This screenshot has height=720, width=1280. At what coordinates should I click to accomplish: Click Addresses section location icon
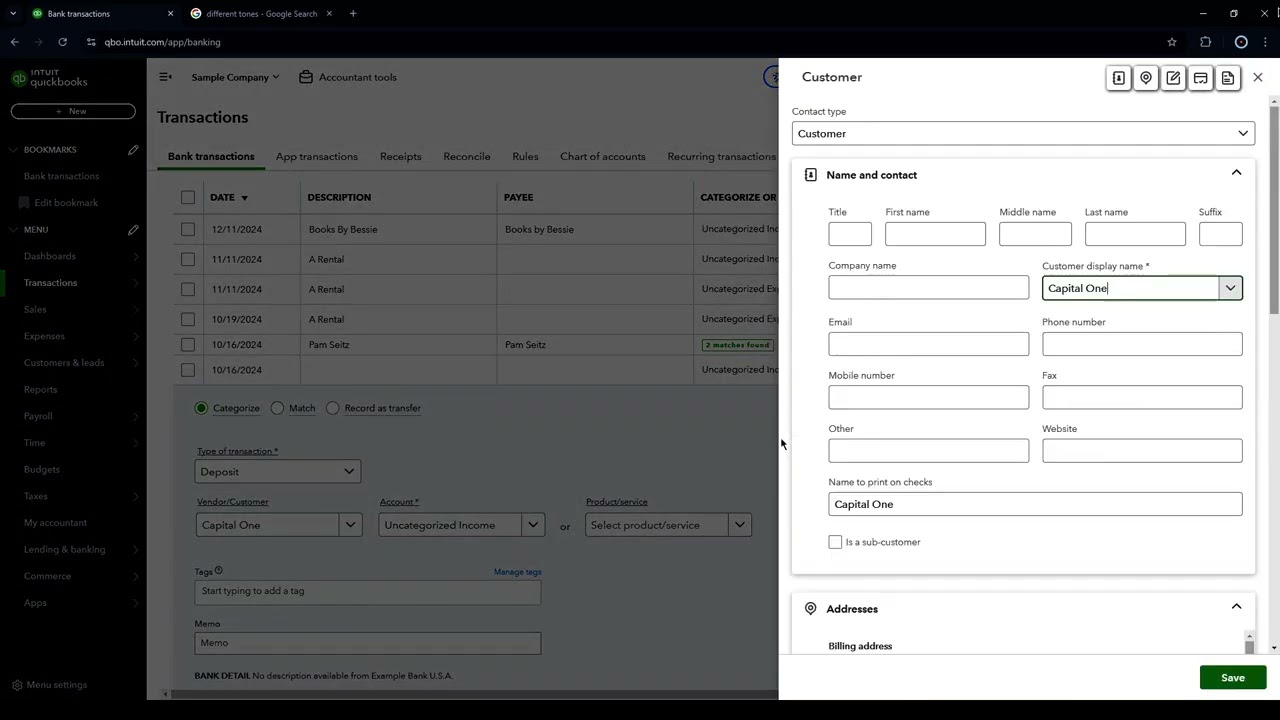(x=810, y=609)
